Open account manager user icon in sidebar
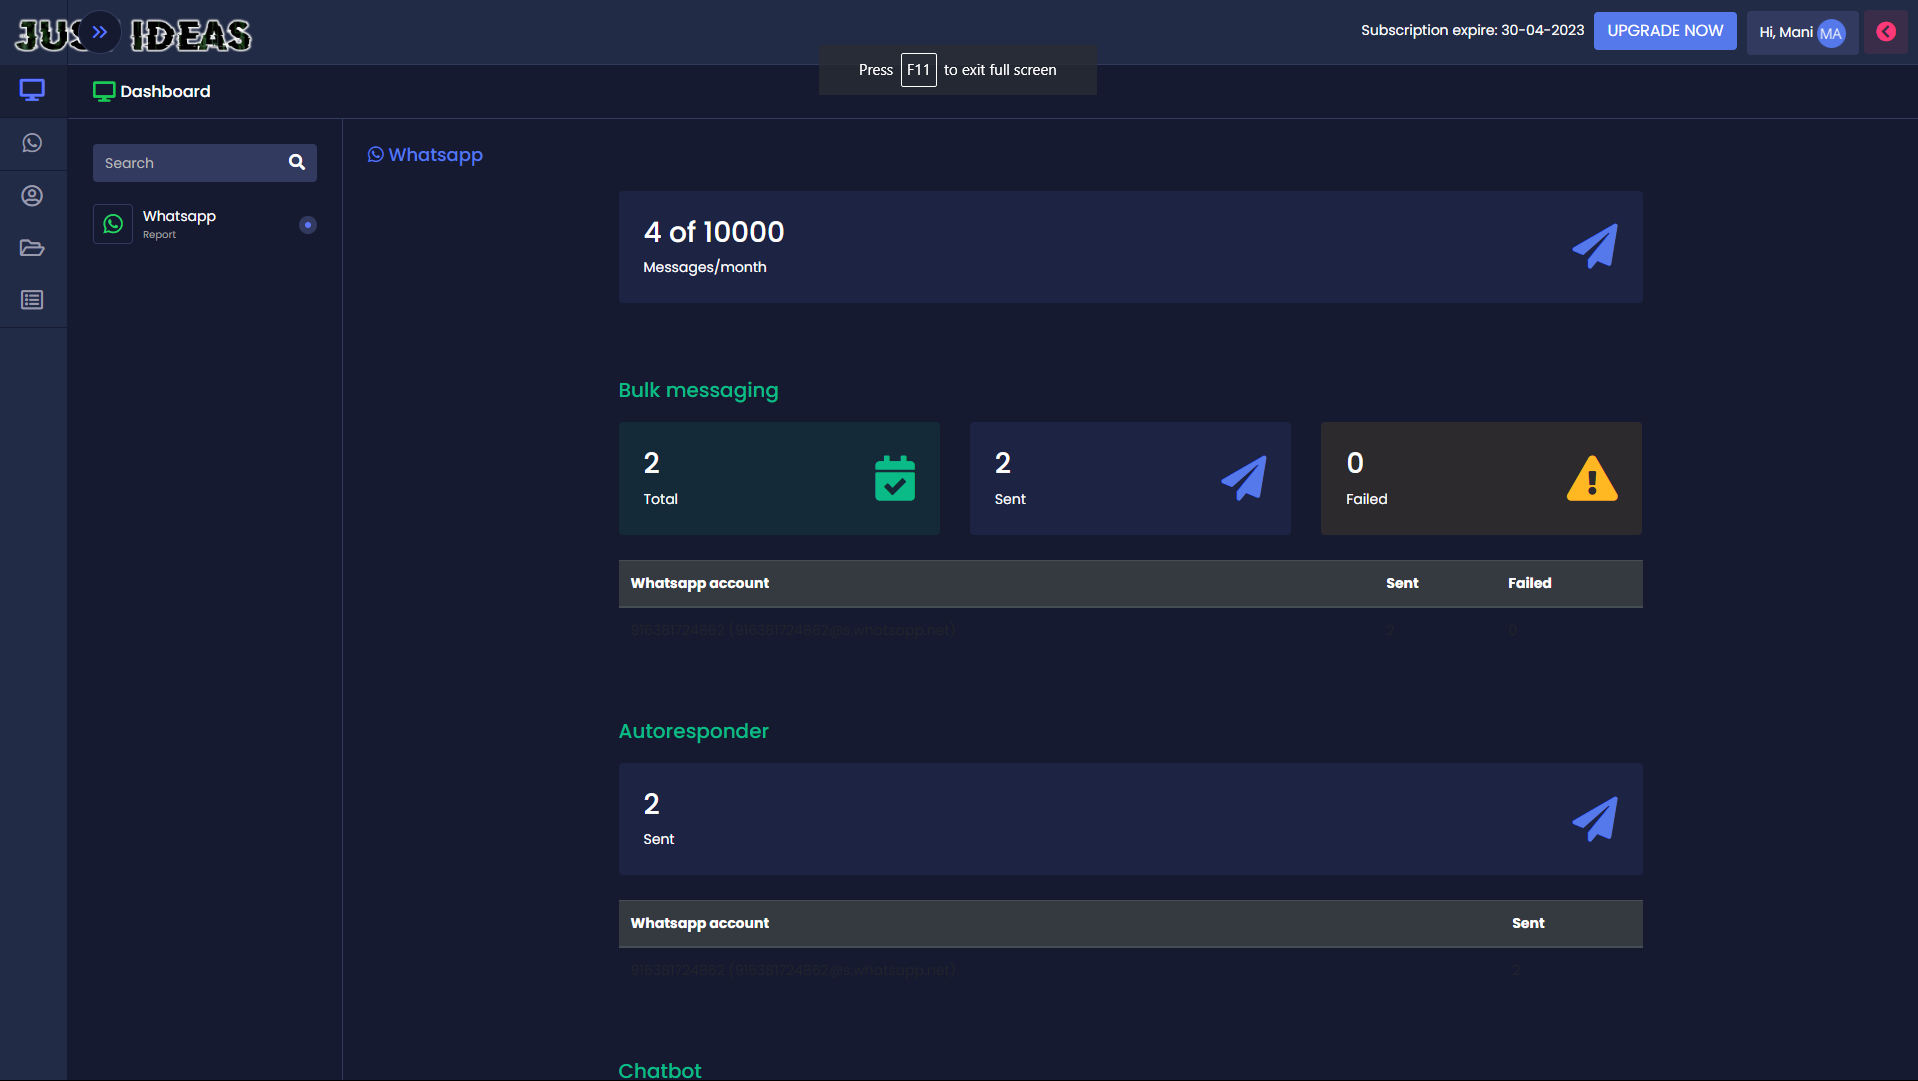 [x=32, y=195]
